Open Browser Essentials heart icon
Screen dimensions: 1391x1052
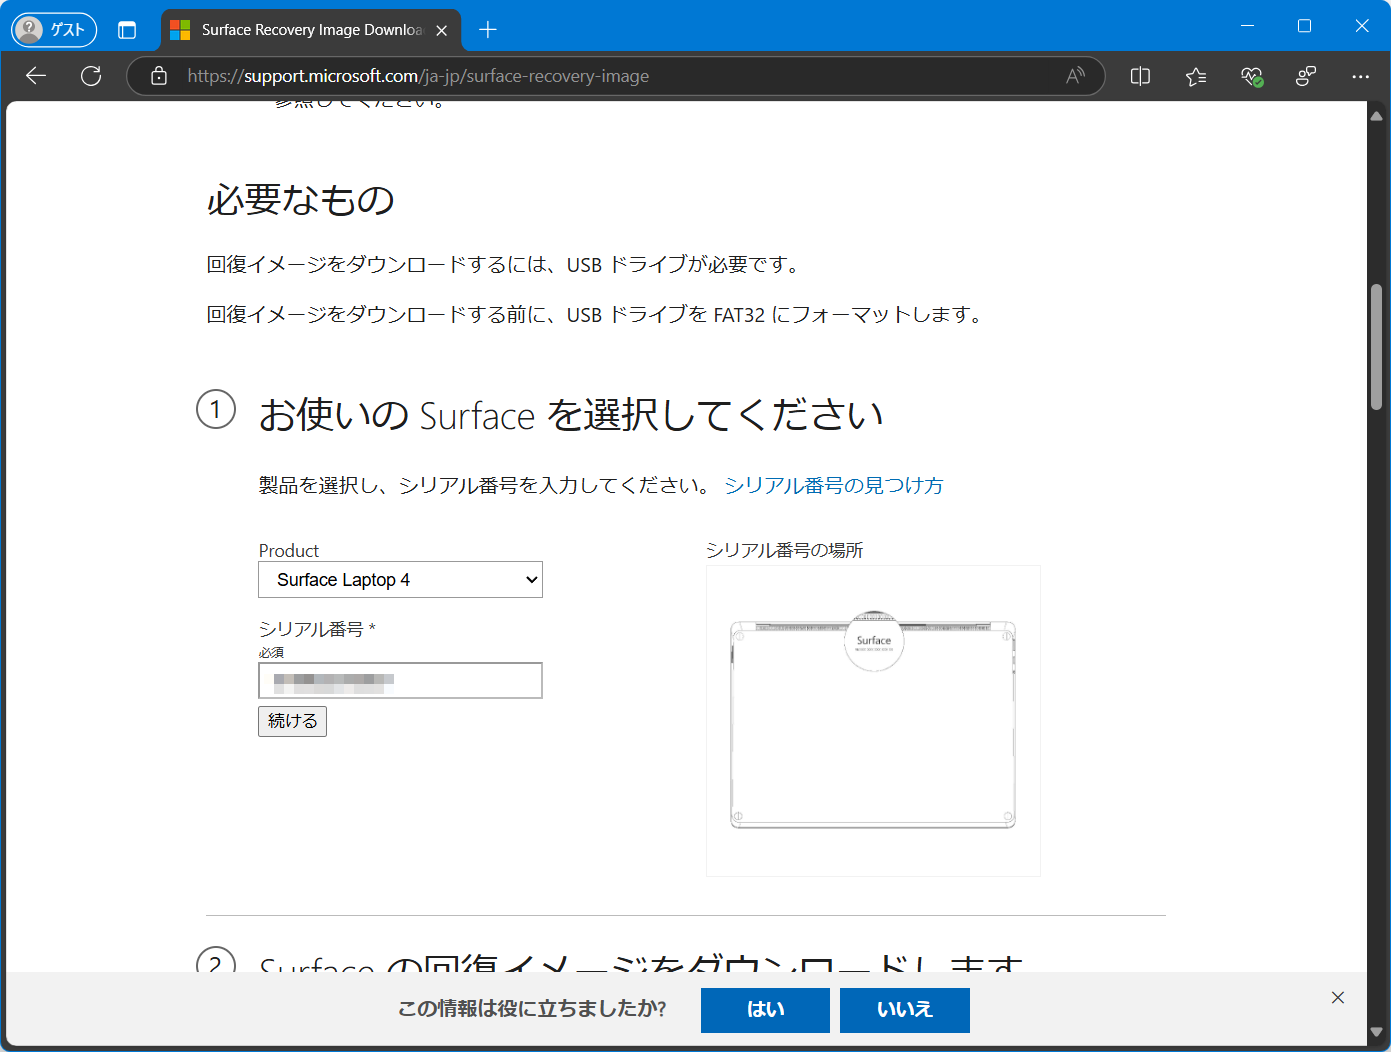click(1251, 76)
